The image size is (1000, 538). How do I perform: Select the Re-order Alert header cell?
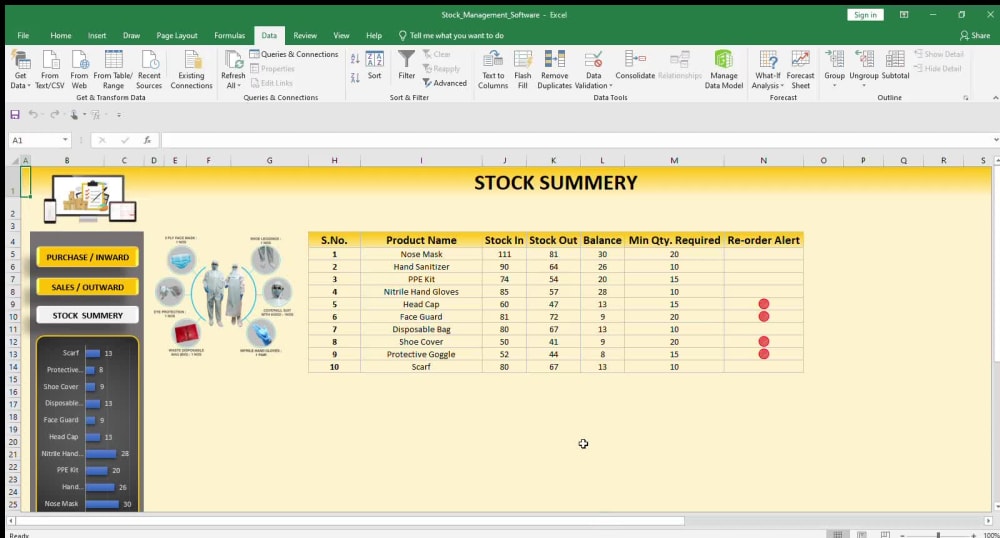(x=763, y=240)
